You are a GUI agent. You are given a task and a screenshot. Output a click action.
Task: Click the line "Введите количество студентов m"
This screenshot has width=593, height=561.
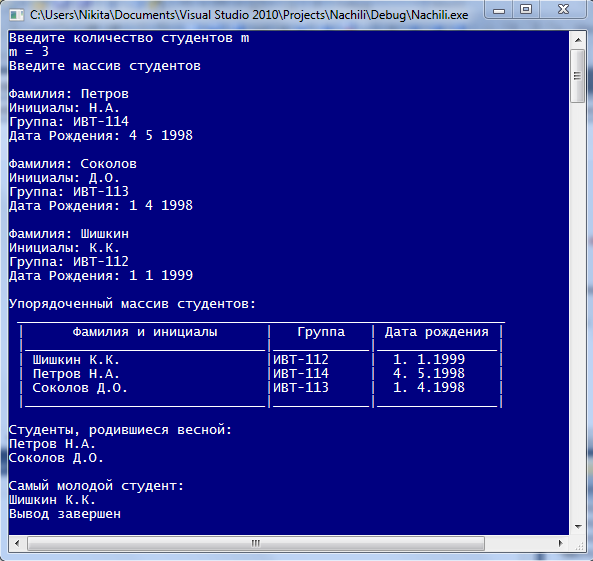129,38
